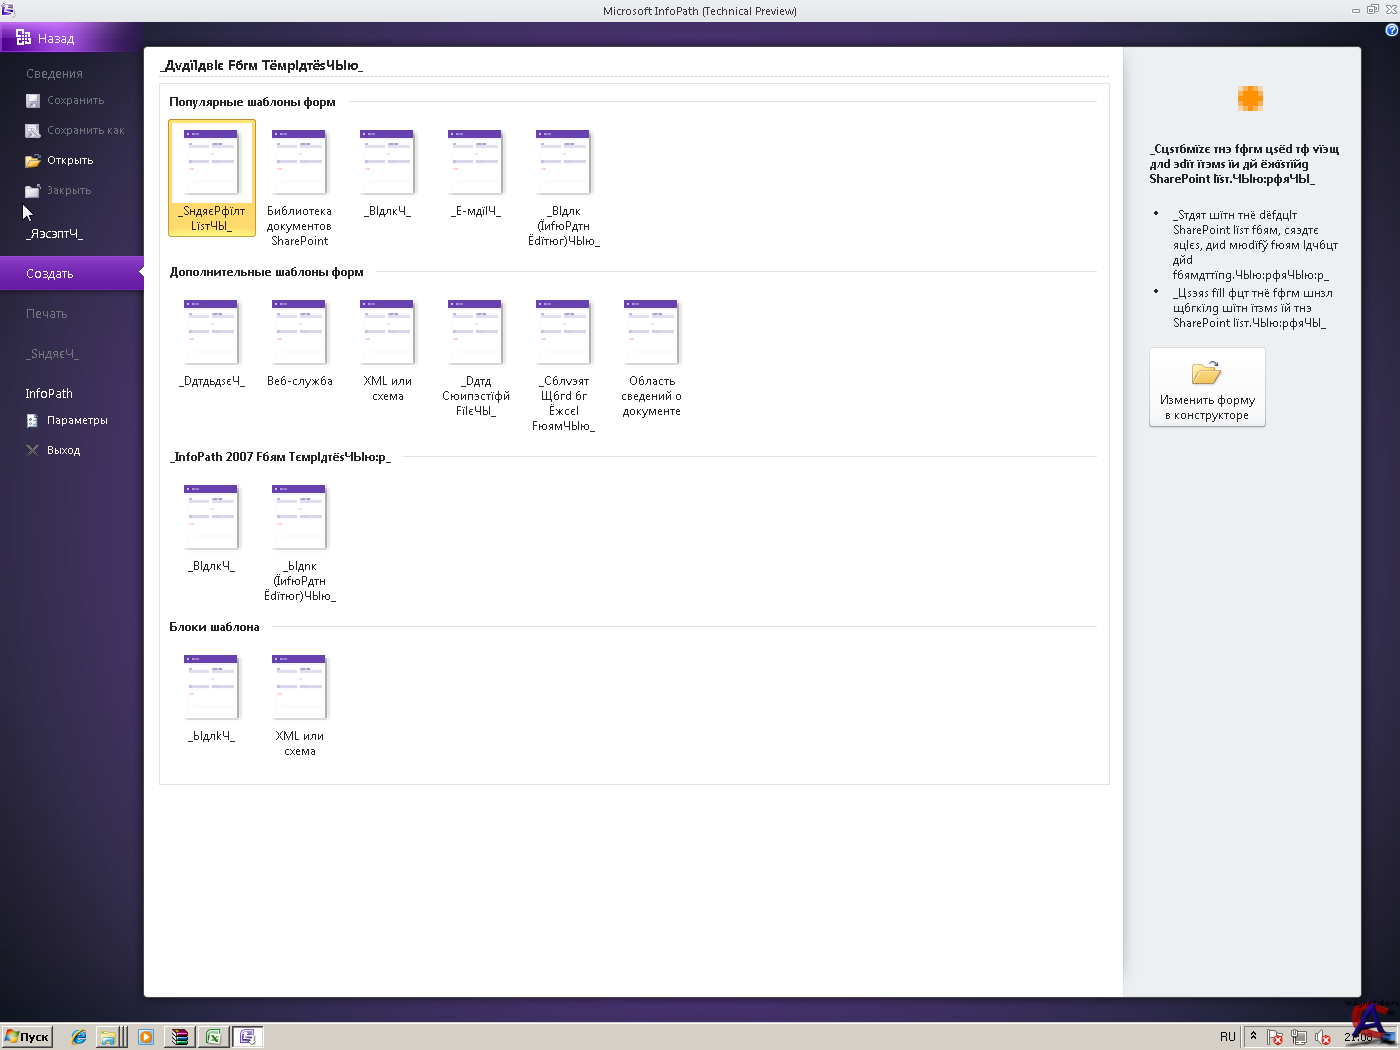The width and height of the screenshot is (1400, 1050).
Task: Click Закрыть to close the form
Action: (x=59, y=191)
